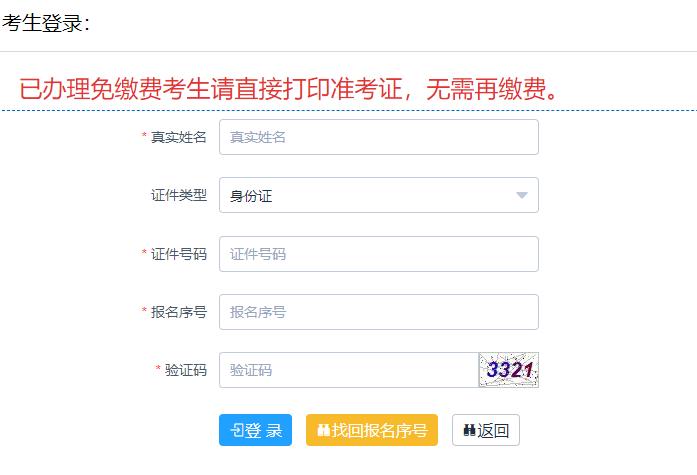The image size is (697, 475).
Task: Click the 返回 text on the white button
Action: coord(493,430)
